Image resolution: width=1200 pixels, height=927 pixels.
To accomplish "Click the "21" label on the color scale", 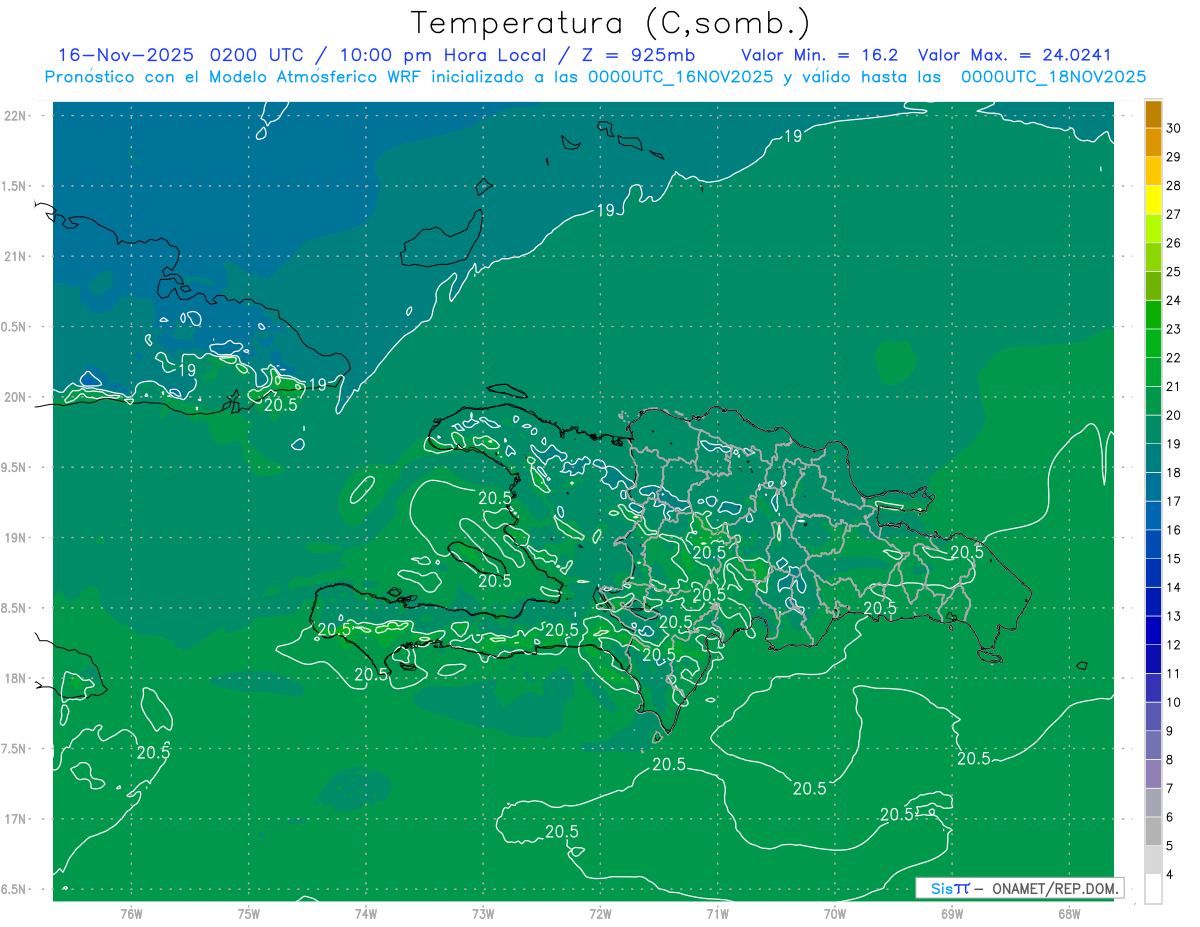I will (x=1173, y=386).
